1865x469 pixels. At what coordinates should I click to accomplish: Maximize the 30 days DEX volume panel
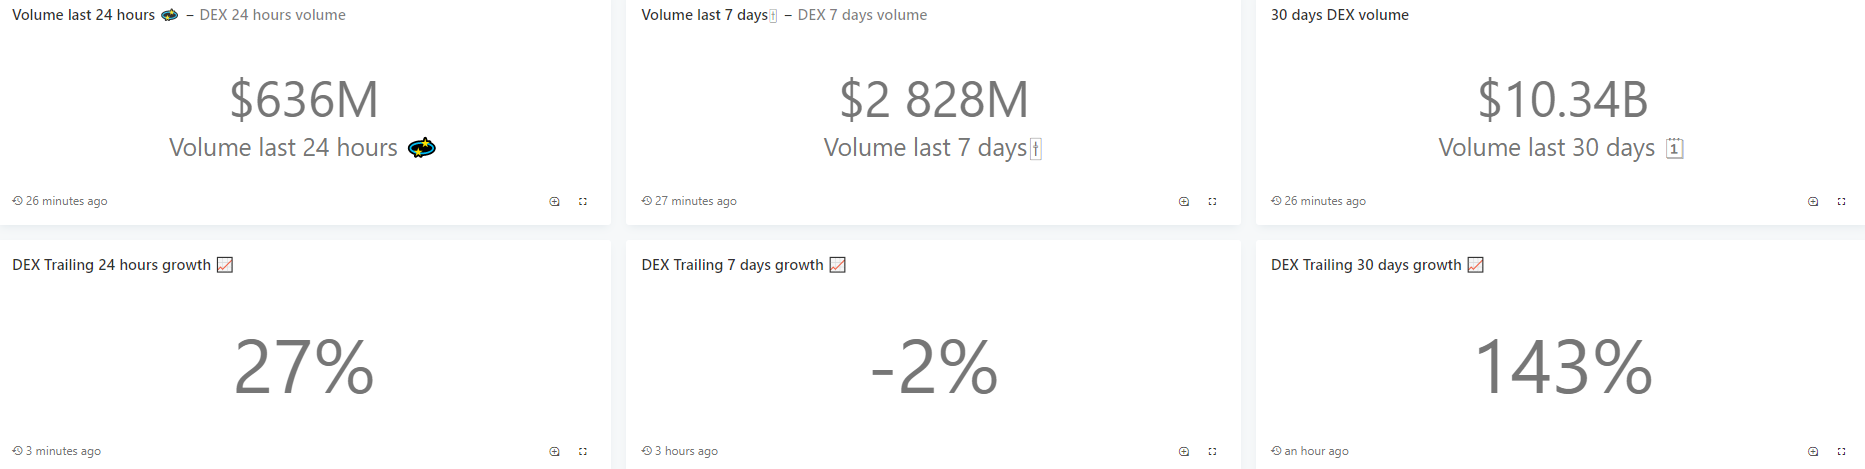coord(1841,202)
